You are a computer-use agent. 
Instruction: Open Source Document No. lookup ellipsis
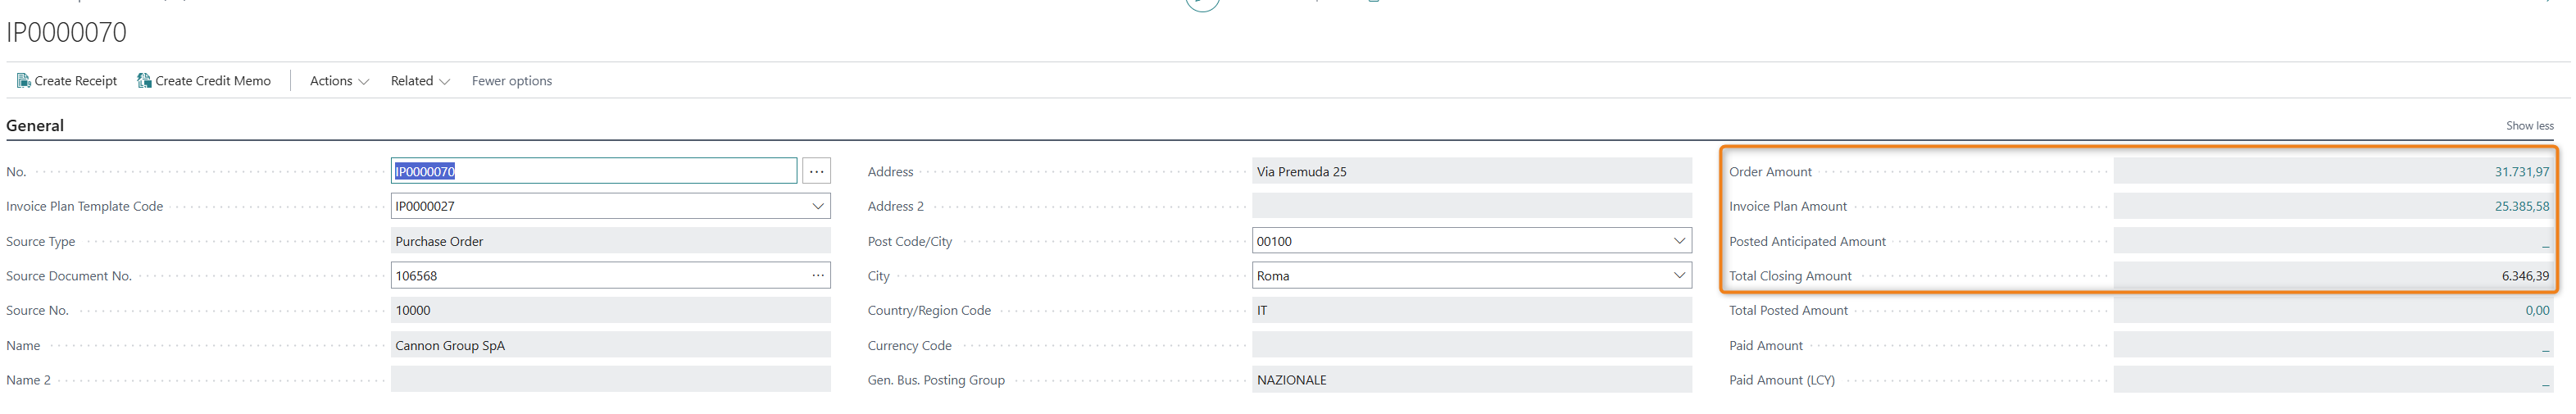818,276
